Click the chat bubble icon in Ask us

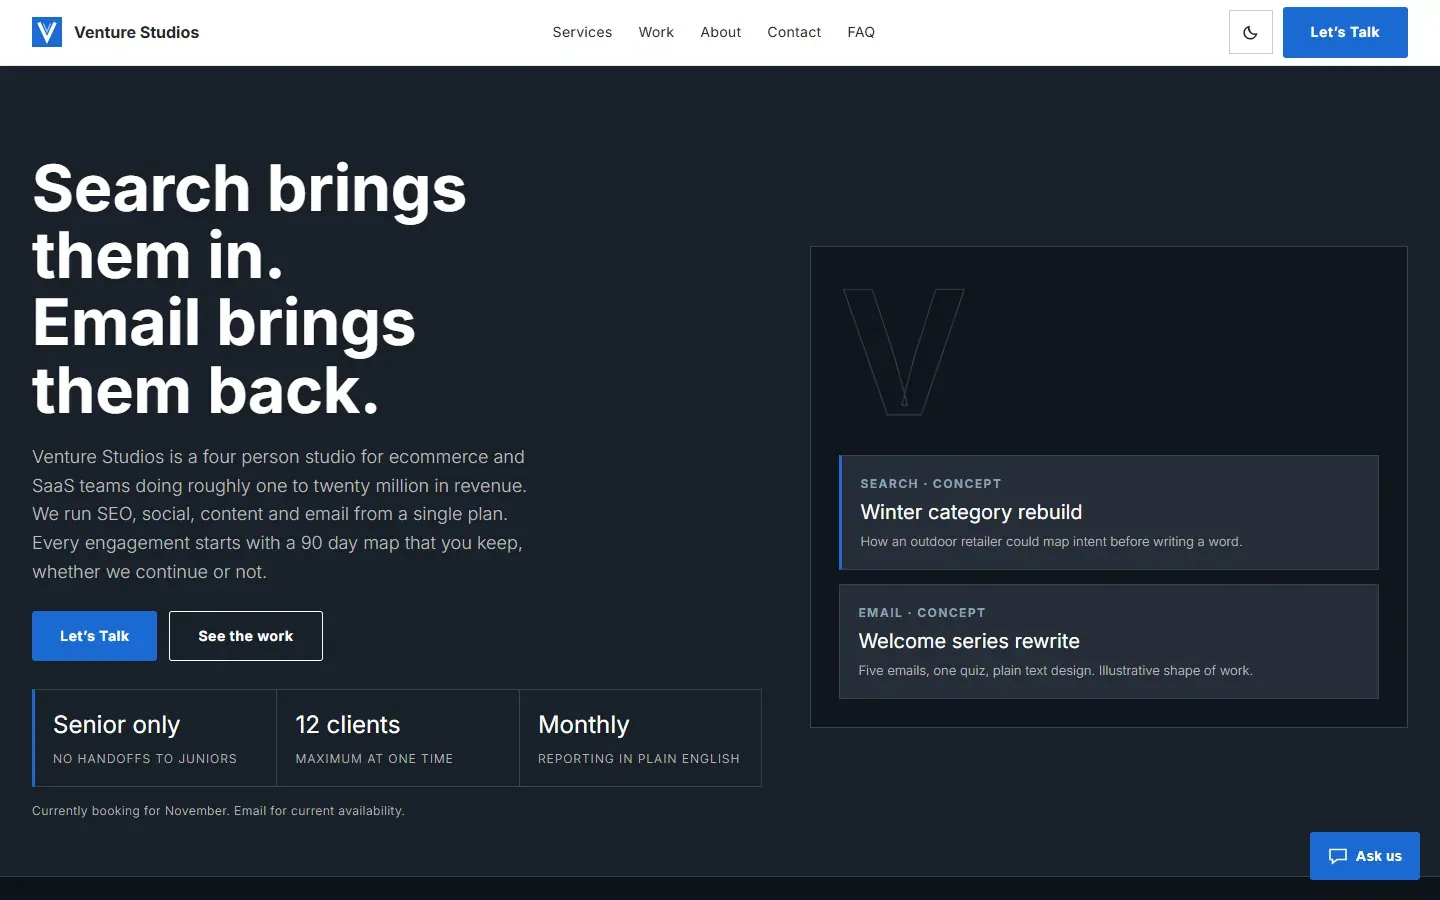tap(1338, 856)
